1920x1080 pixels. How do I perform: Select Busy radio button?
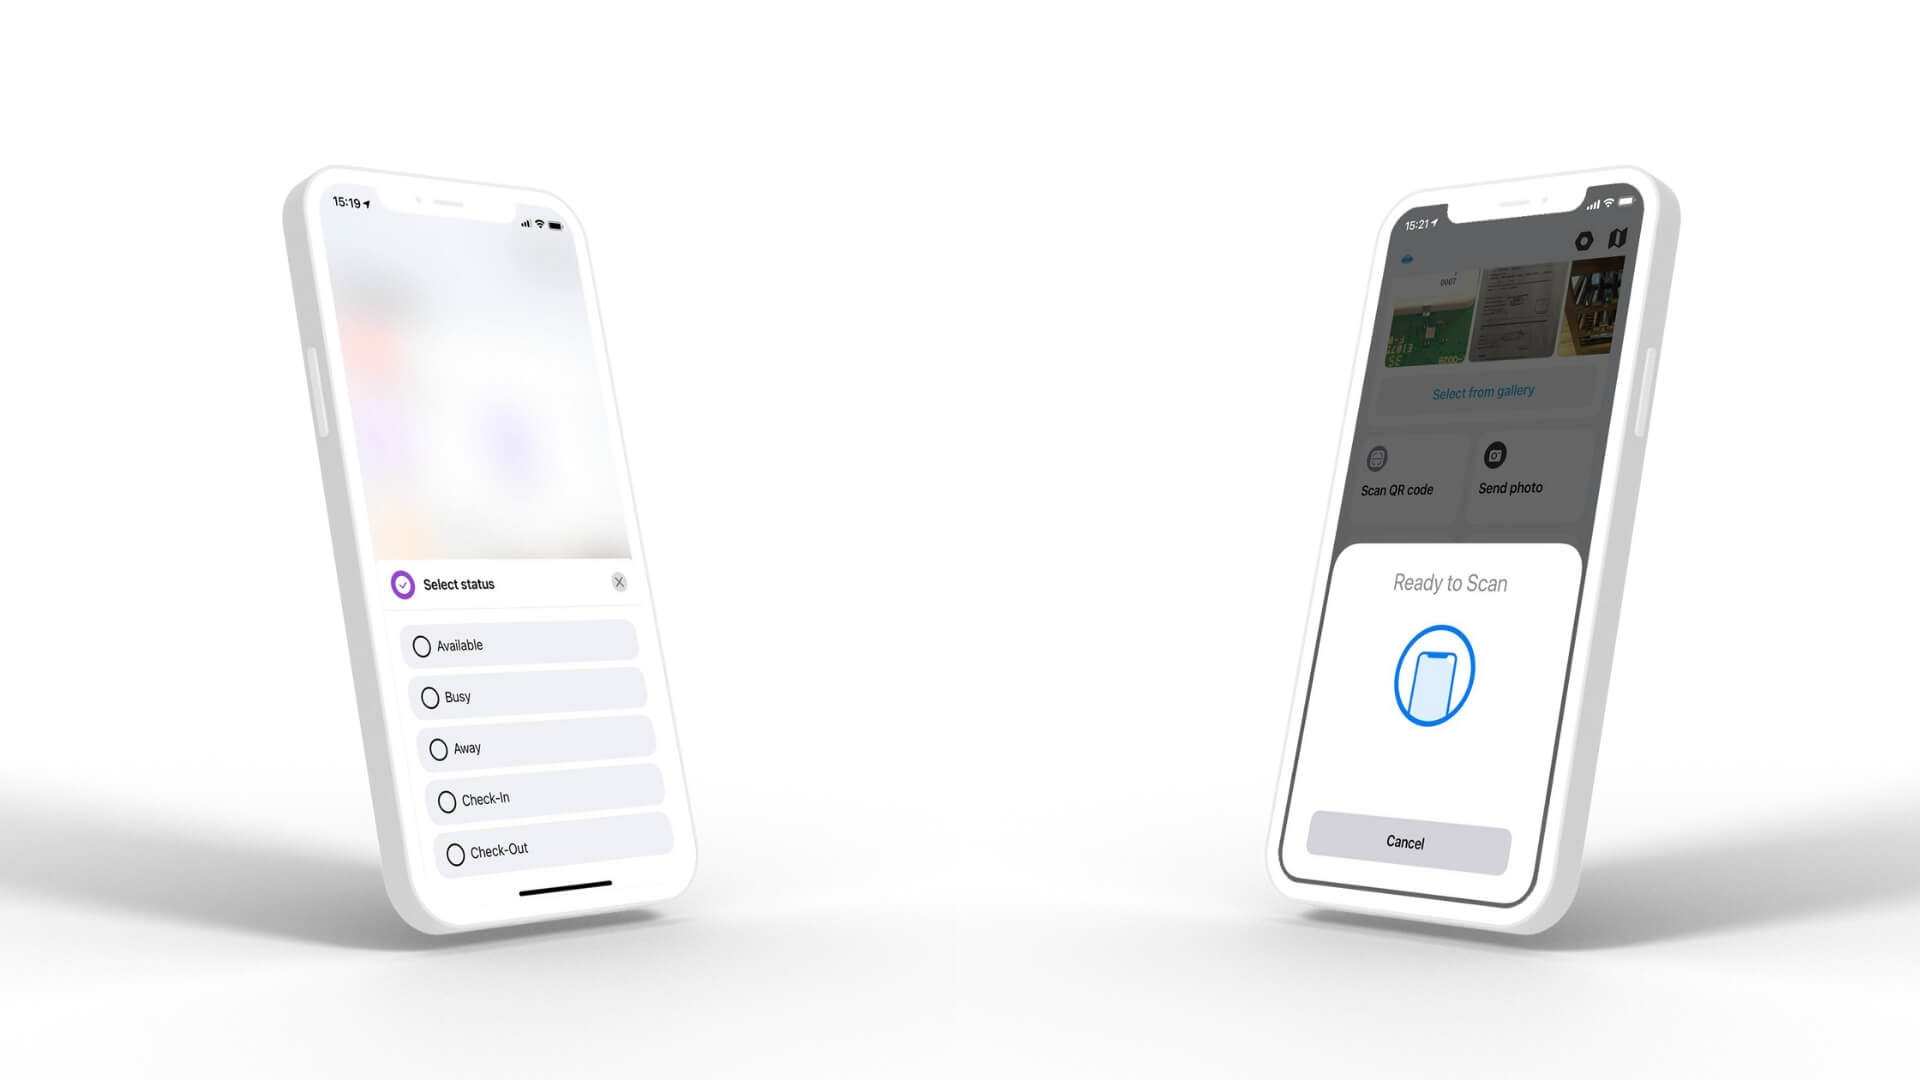coord(430,696)
